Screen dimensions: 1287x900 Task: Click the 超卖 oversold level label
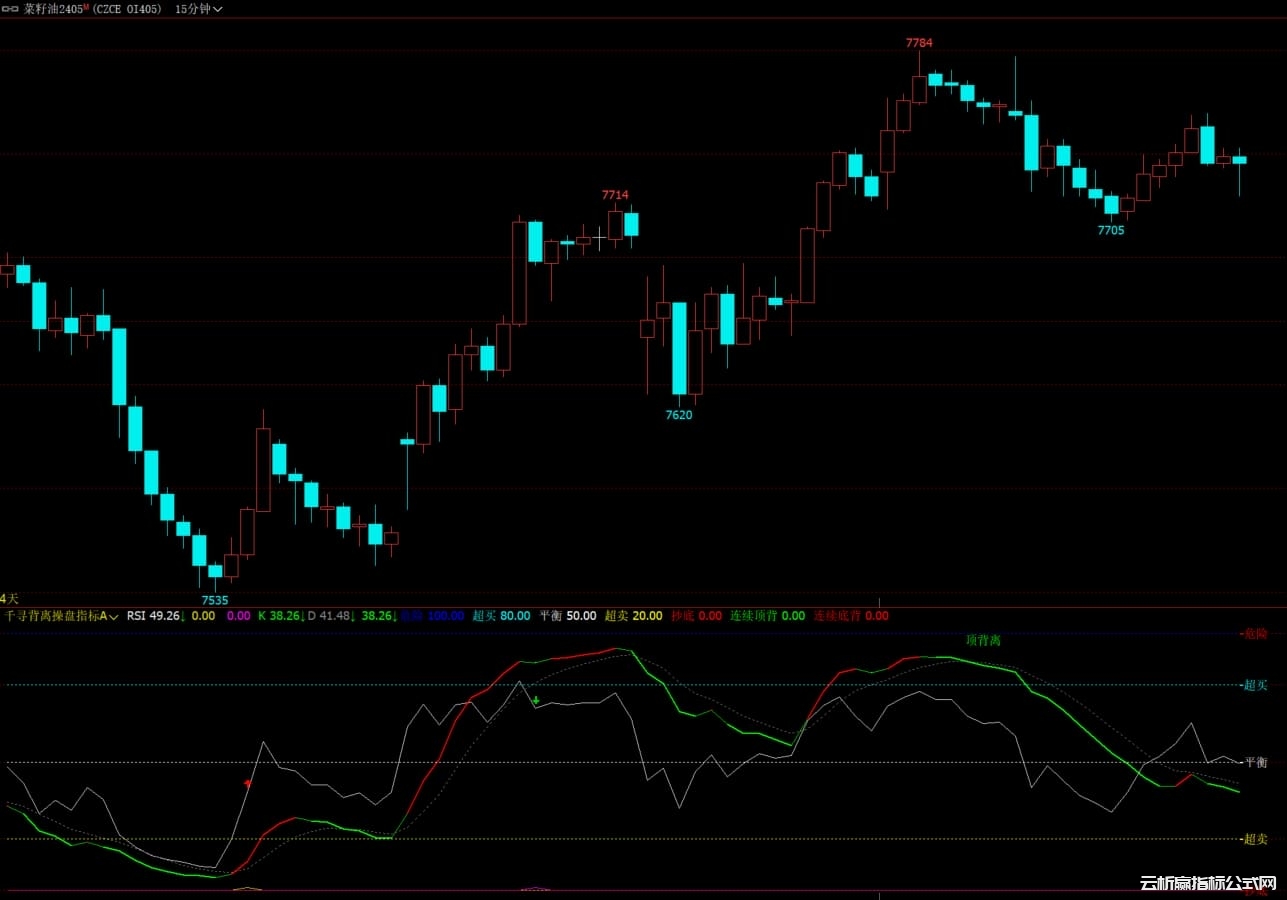tap(1255, 839)
